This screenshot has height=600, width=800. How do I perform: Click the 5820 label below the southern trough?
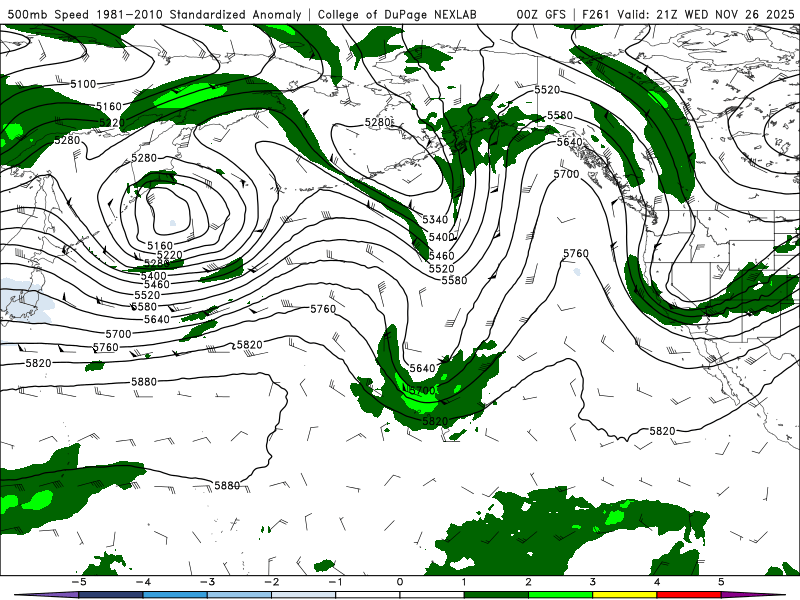point(435,421)
